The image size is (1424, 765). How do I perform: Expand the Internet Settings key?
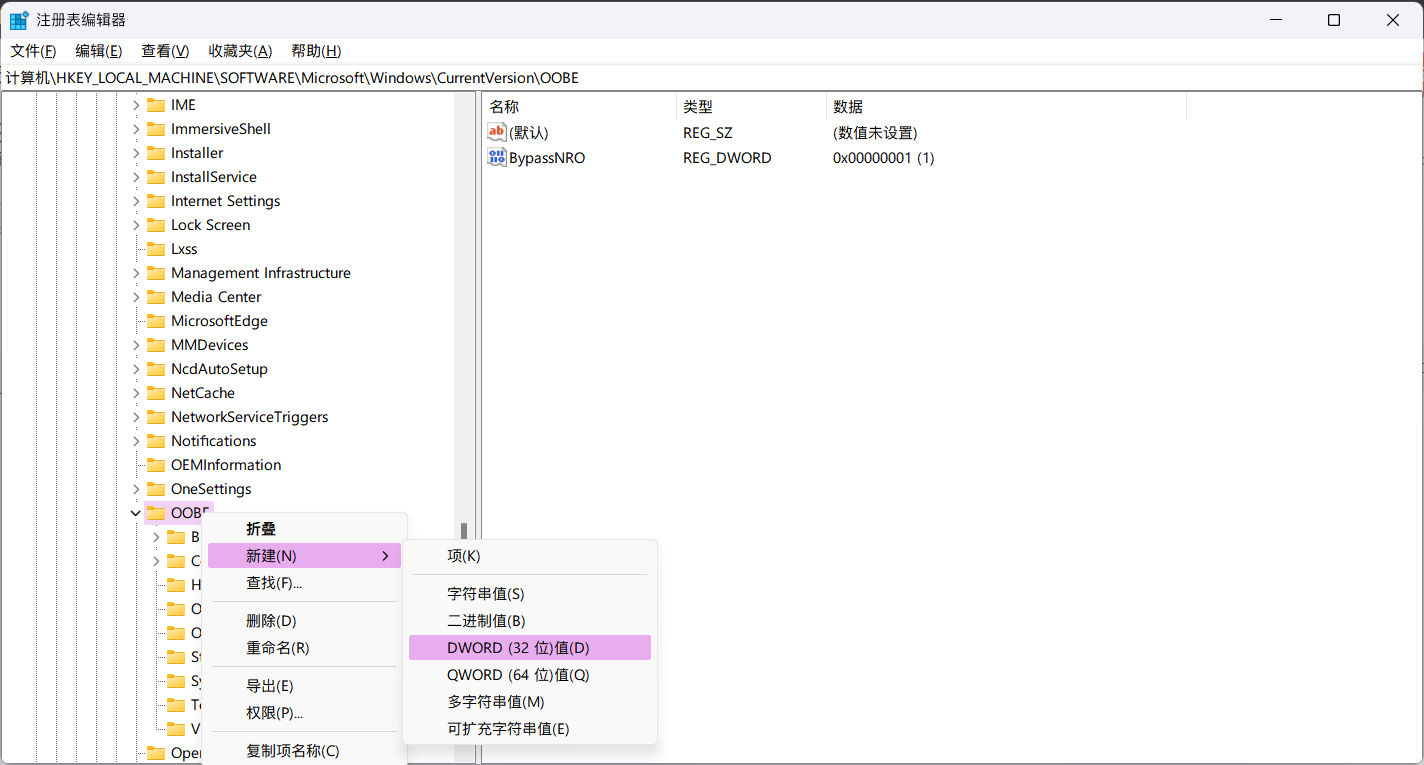coord(136,200)
